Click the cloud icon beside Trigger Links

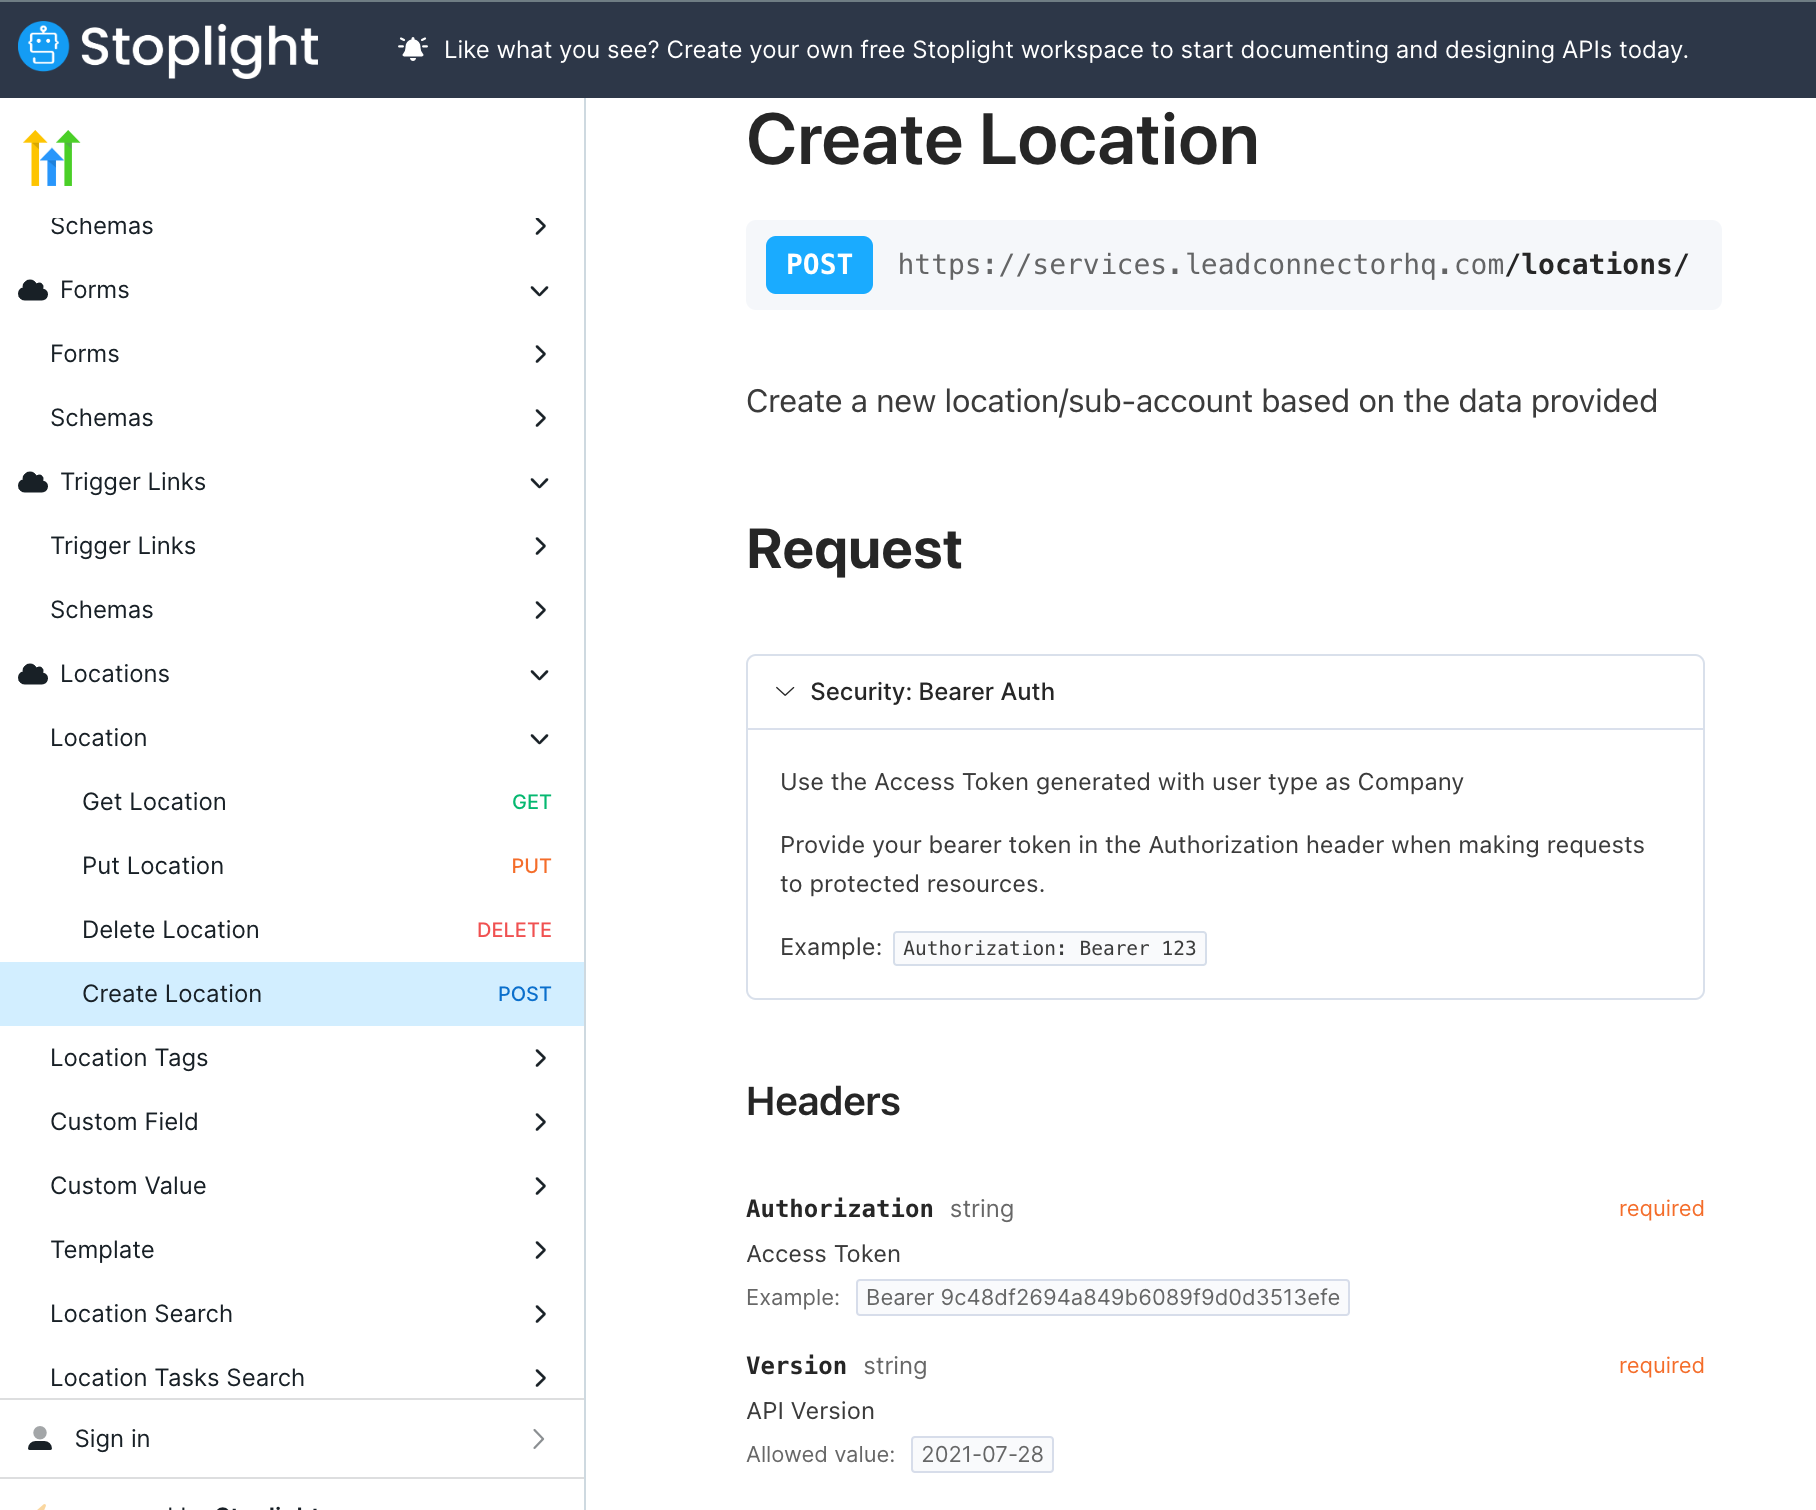(x=33, y=482)
